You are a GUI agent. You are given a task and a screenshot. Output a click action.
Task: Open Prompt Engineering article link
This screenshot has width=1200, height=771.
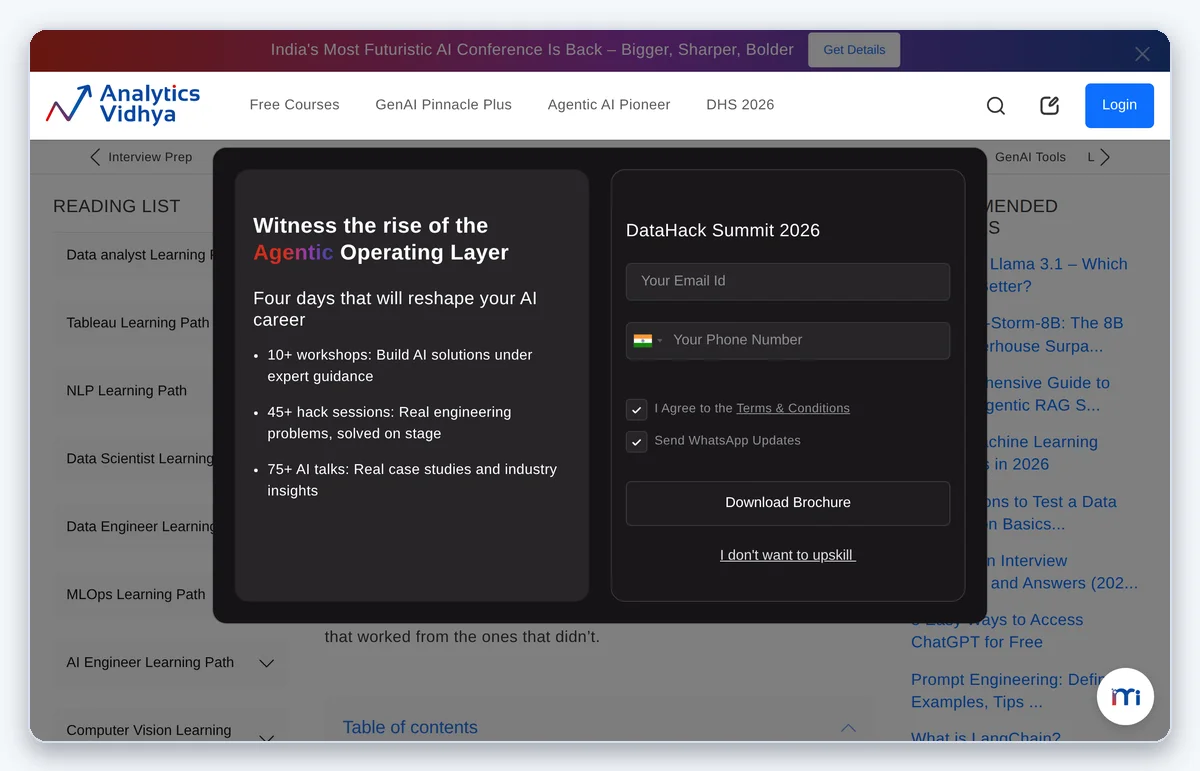click(1009, 691)
